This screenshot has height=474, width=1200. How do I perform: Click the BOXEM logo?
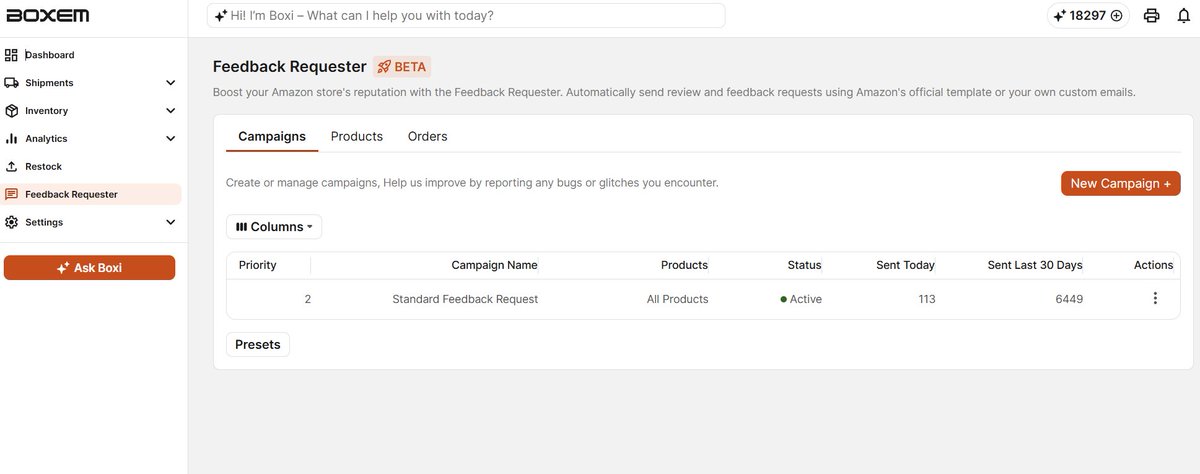(x=46, y=15)
